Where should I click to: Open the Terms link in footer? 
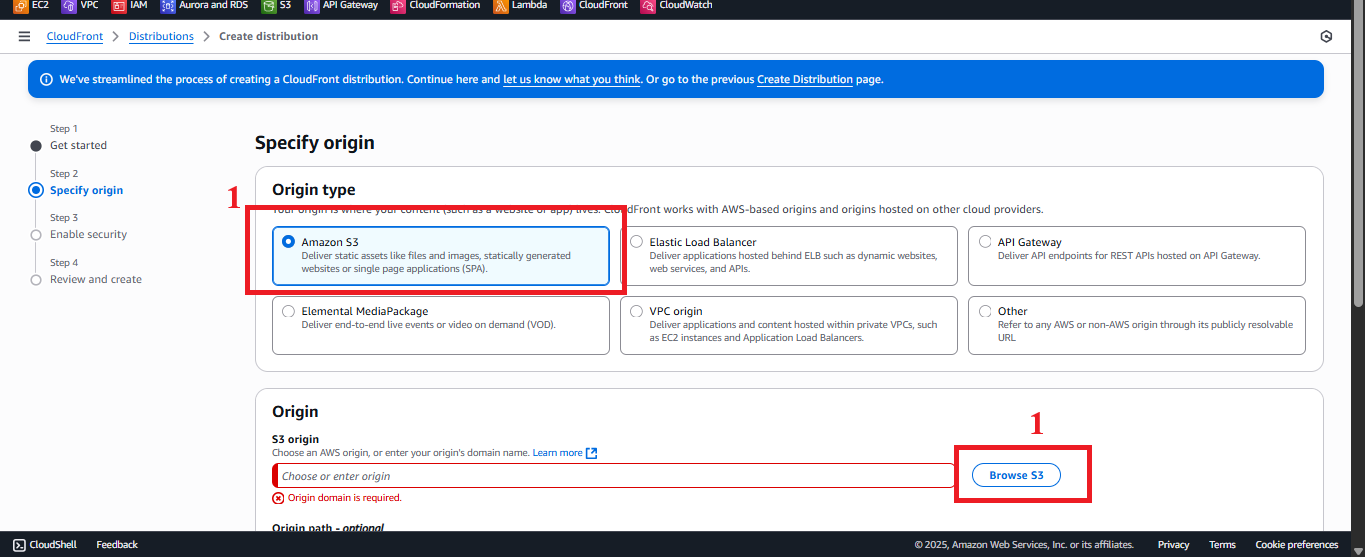tap(1222, 545)
